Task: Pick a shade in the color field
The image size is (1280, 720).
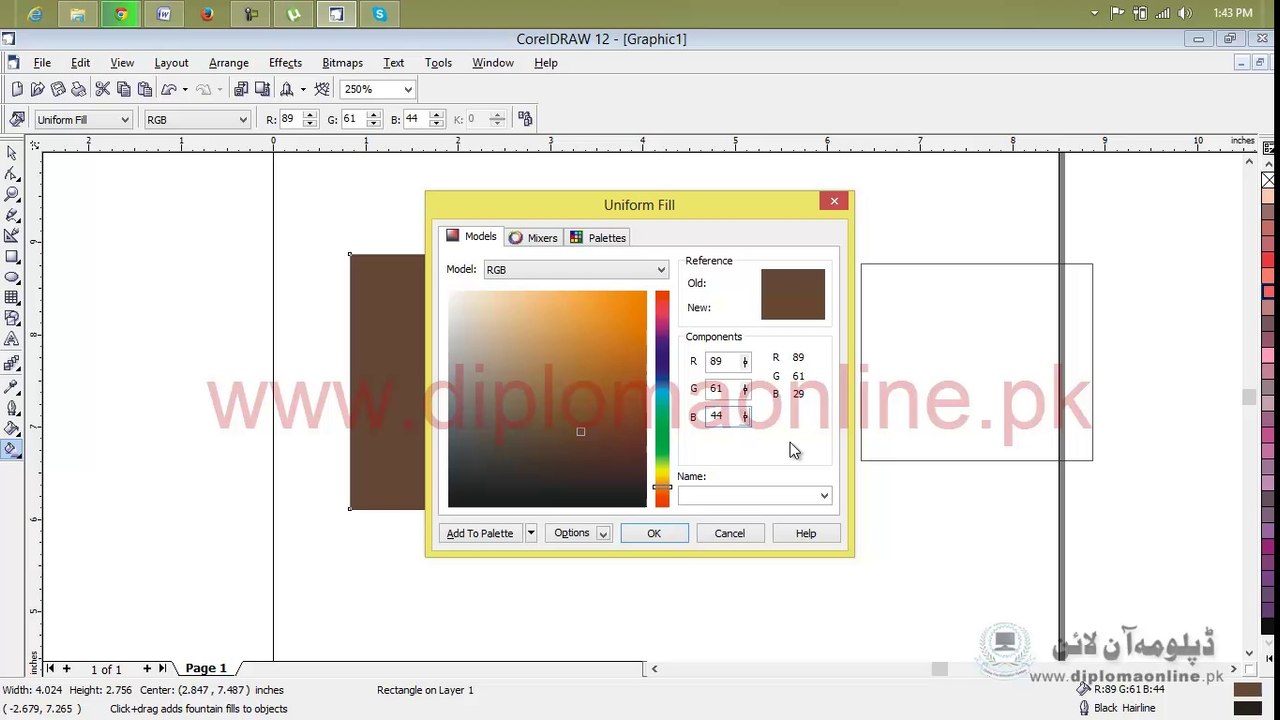Action: (547, 399)
